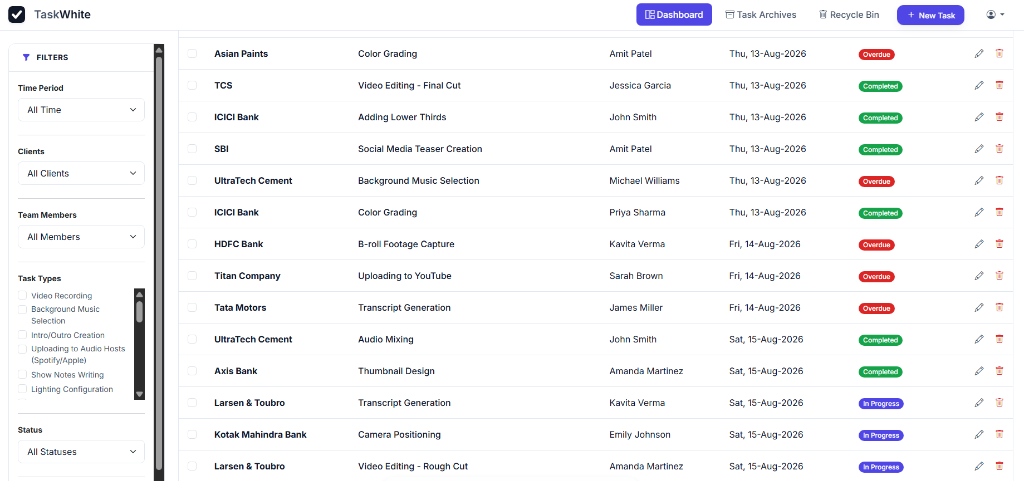Click the TaskWhite brand name

pos(63,14)
